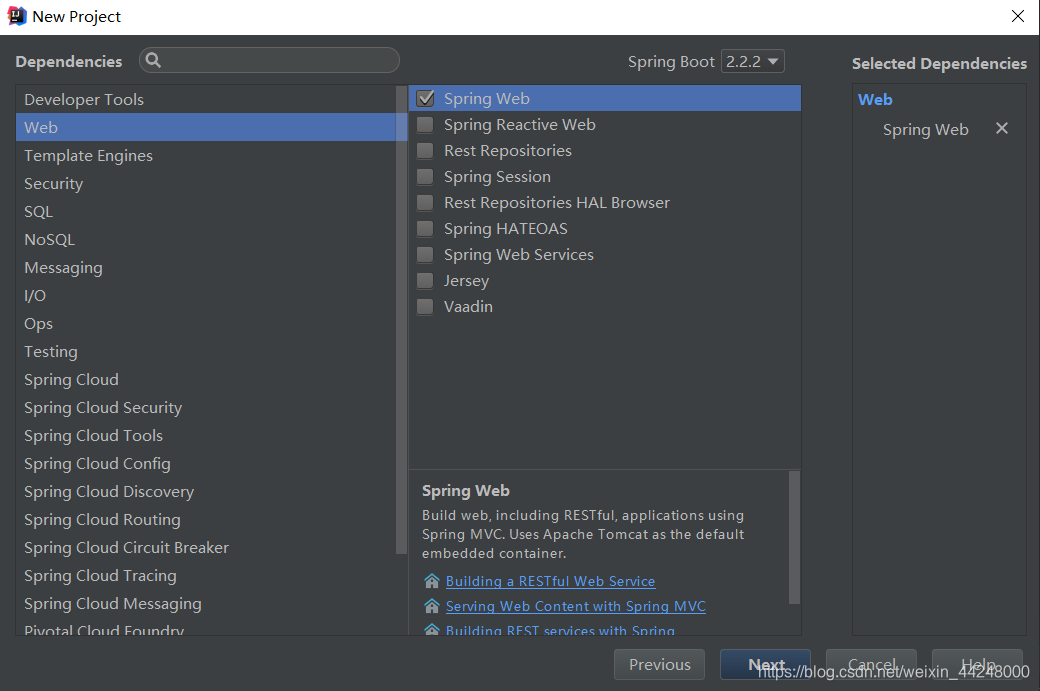
Task: Tick the Spring HATEOAS checkbox
Action: [425, 229]
